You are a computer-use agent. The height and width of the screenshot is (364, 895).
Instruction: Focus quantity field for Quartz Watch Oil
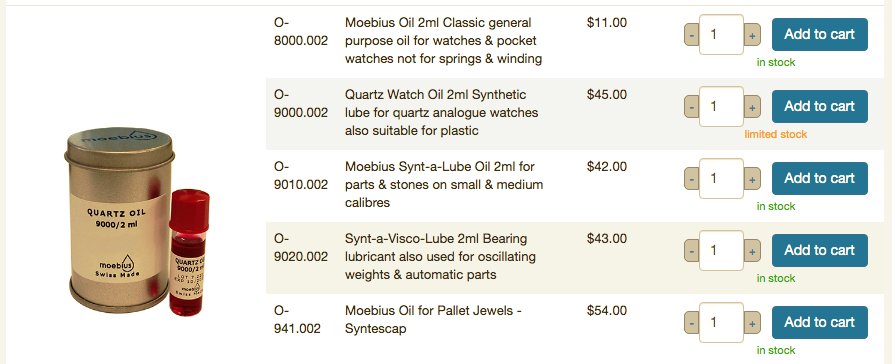click(x=721, y=106)
